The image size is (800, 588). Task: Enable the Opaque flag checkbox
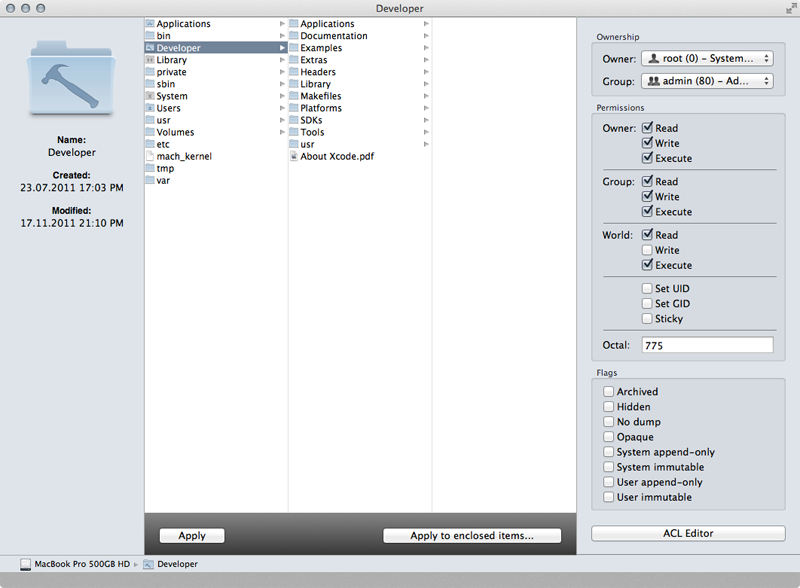(x=608, y=437)
